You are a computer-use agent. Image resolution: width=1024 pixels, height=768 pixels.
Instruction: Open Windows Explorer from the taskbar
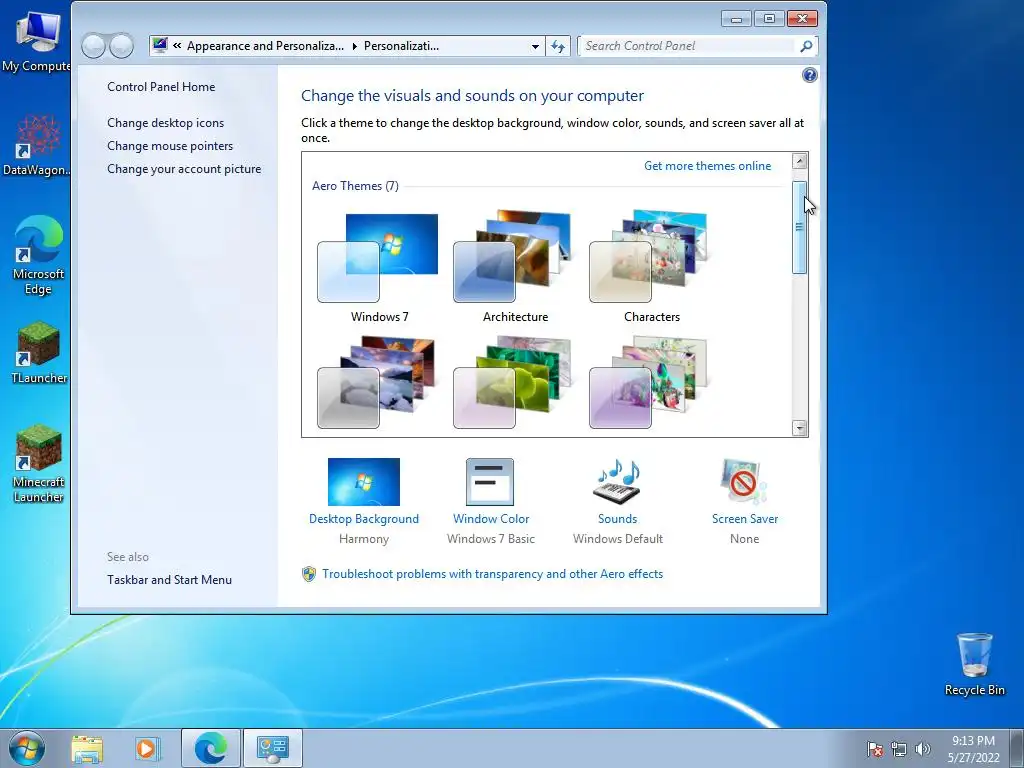(87, 748)
